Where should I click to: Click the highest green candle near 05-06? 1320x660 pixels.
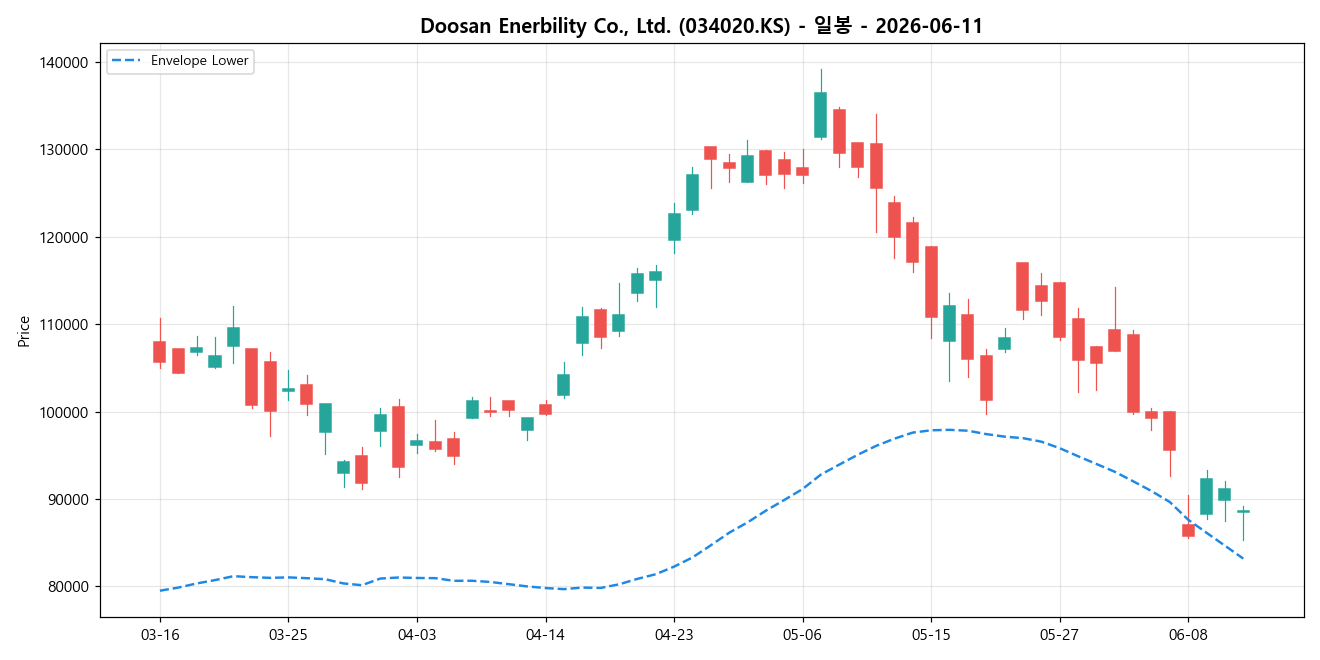point(821,115)
